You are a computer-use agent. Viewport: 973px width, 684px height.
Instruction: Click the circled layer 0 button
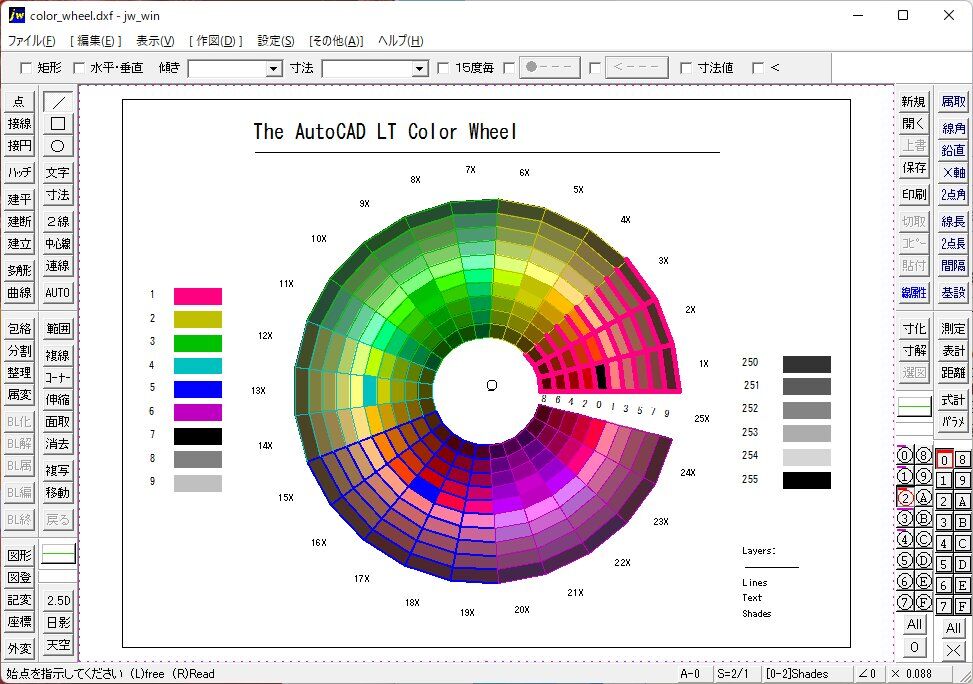point(904,455)
